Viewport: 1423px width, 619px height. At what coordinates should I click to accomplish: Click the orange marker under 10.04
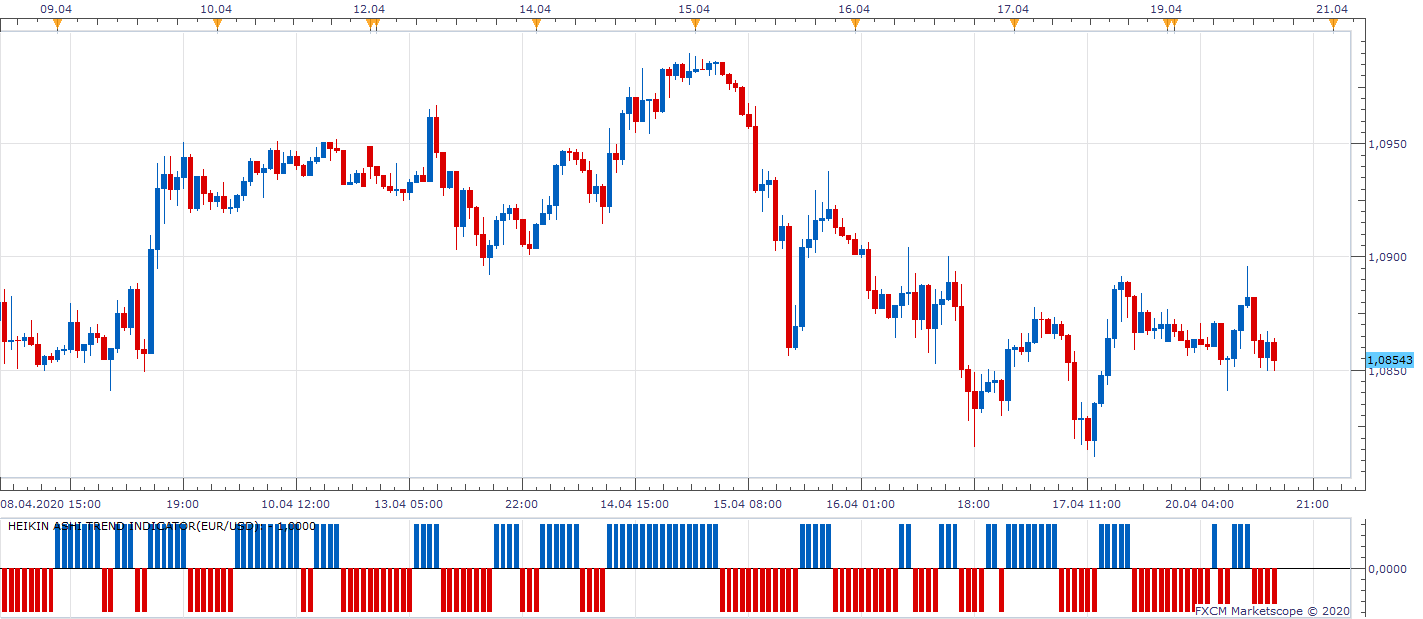point(217,25)
